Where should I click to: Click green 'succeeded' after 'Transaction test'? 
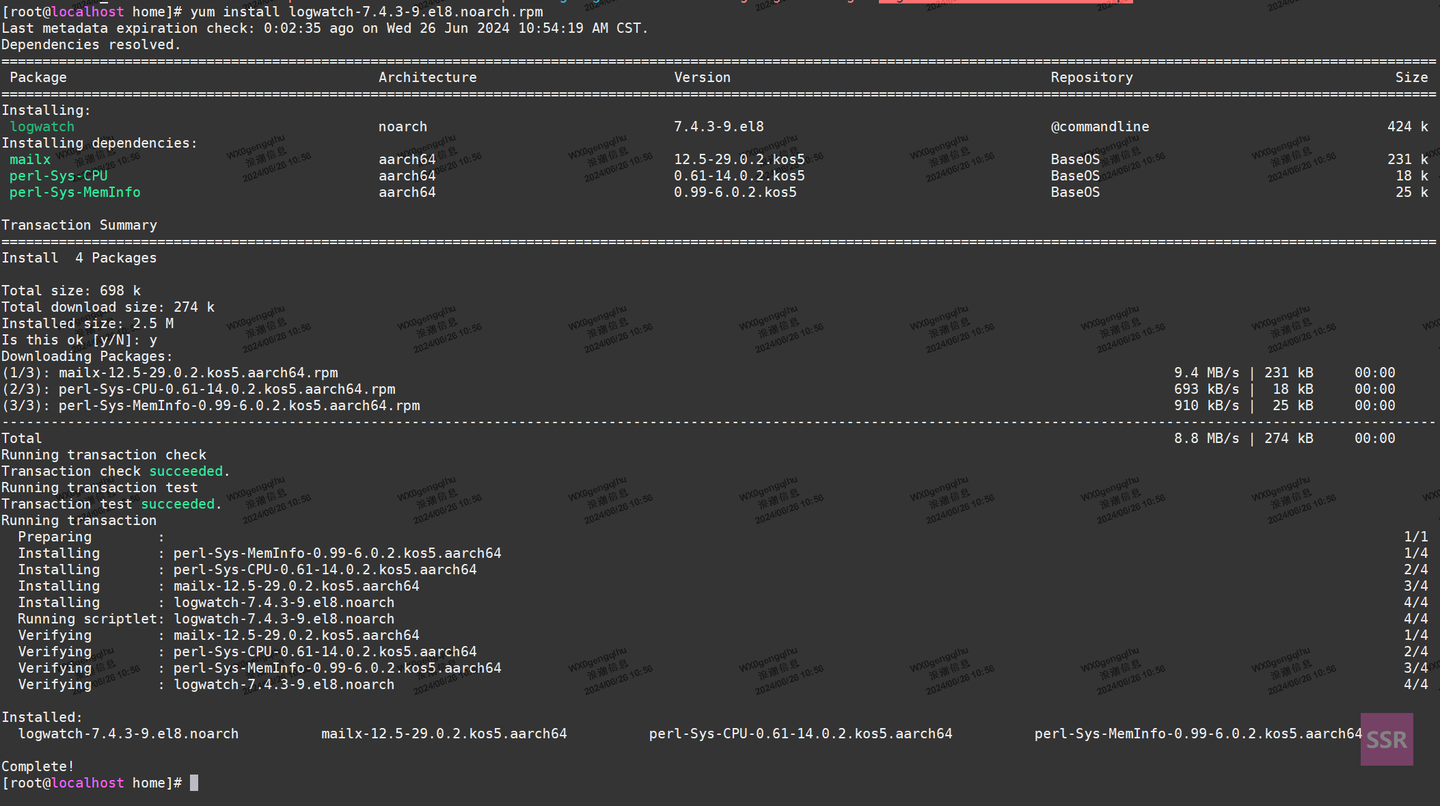pos(178,504)
